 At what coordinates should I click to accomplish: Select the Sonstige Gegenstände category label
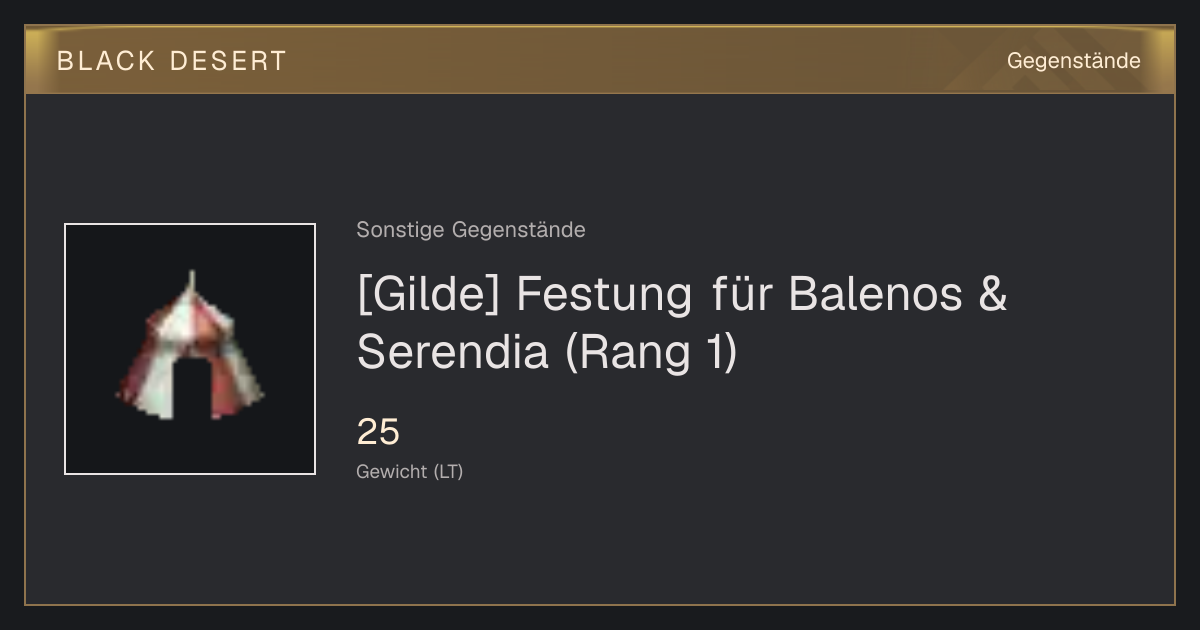(471, 230)
